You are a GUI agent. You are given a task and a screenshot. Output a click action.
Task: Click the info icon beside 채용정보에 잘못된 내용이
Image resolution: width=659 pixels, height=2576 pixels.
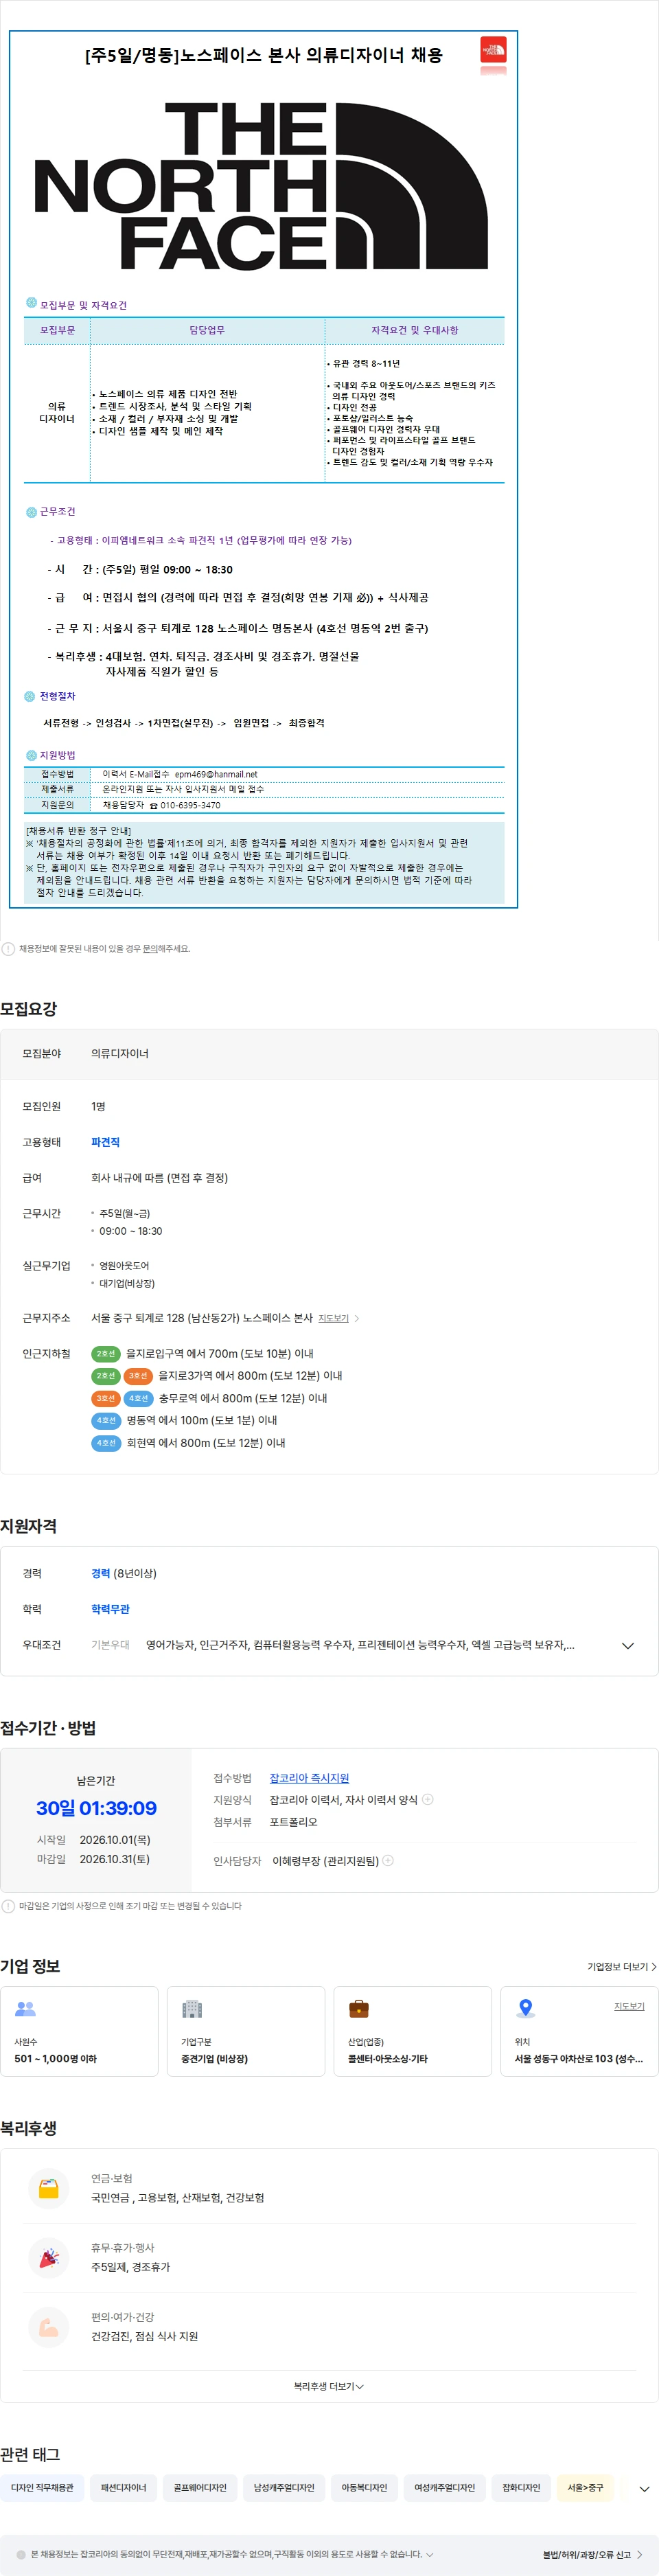pyautogui.click(x=8, y=948)
